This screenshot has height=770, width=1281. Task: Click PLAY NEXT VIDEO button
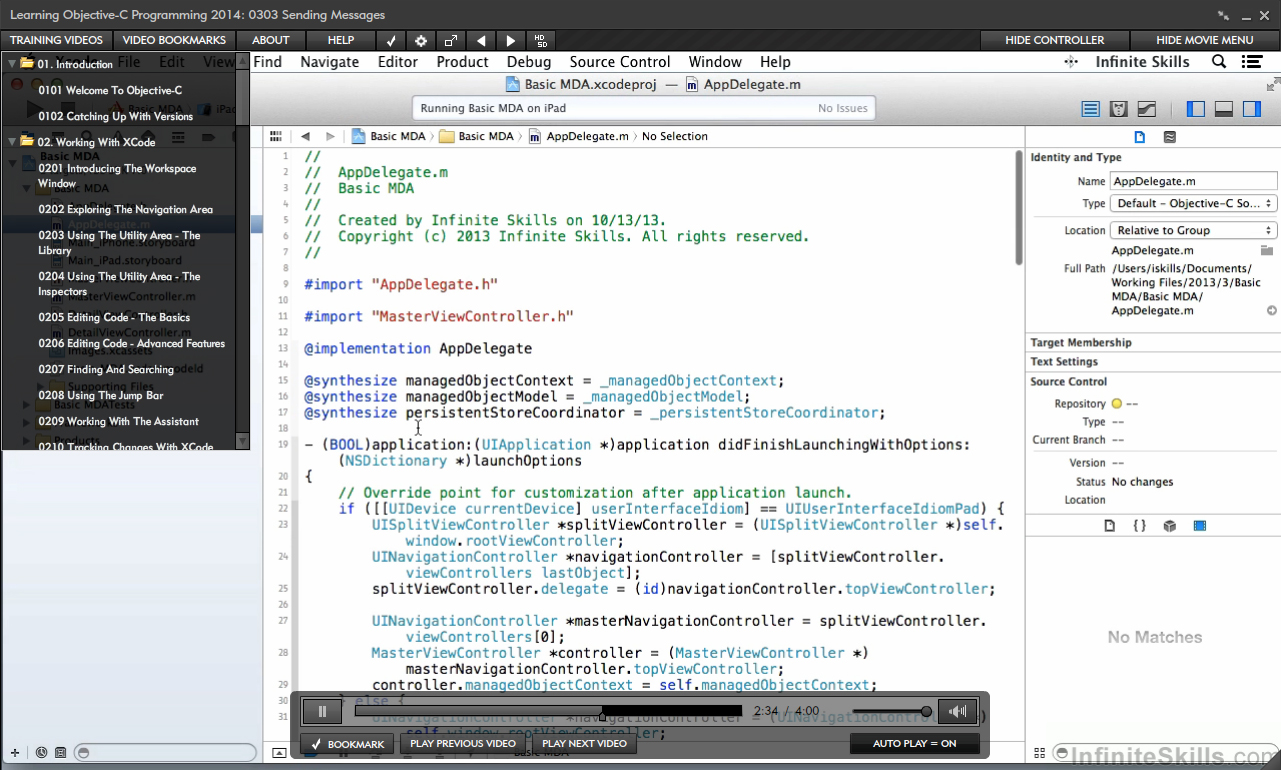pyautogui.click(x=584, y=743)
